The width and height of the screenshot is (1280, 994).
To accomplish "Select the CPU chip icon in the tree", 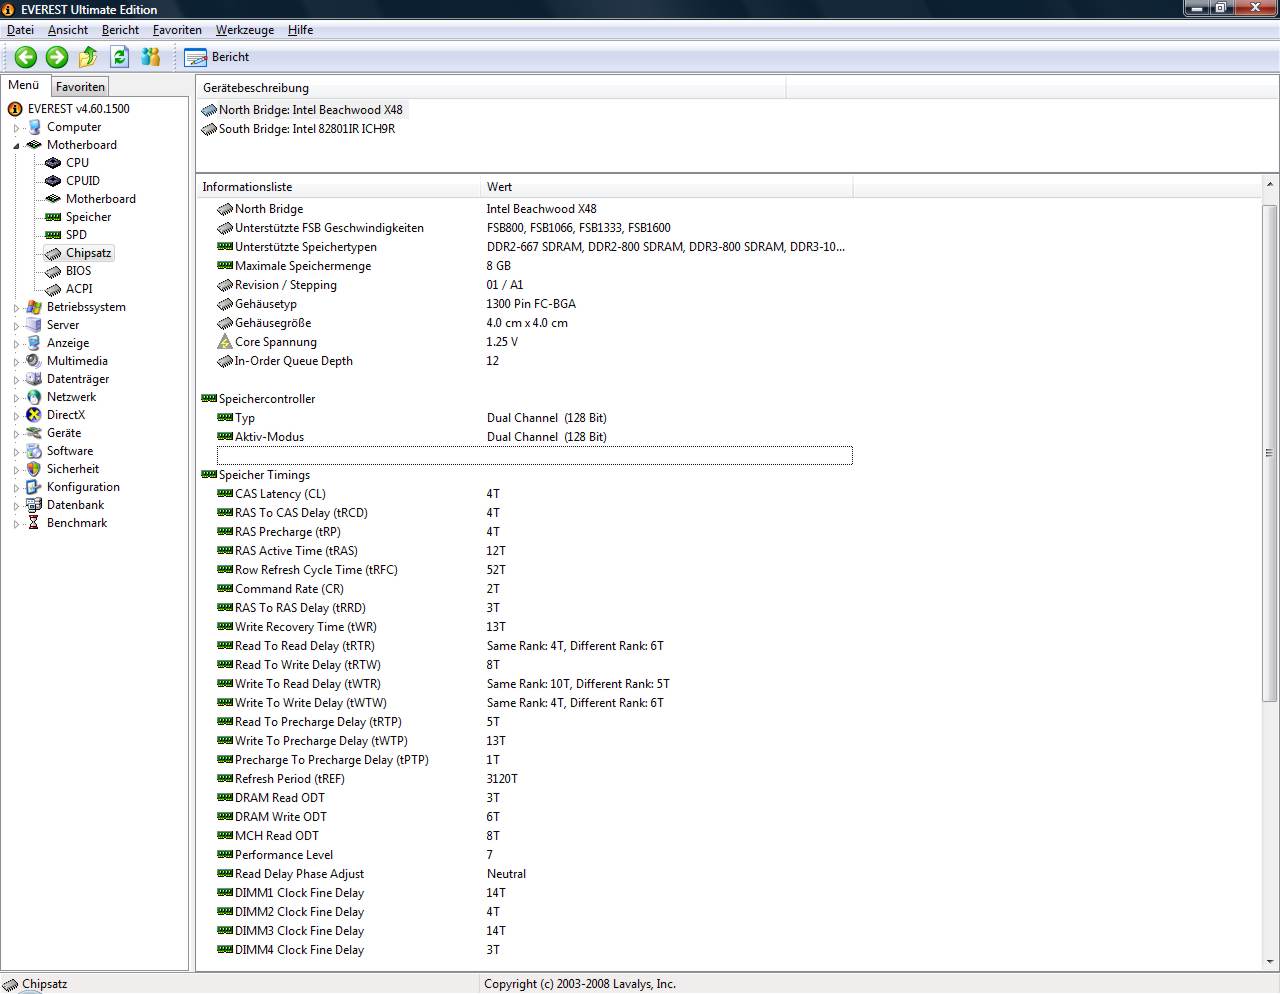I will (54, 163).
